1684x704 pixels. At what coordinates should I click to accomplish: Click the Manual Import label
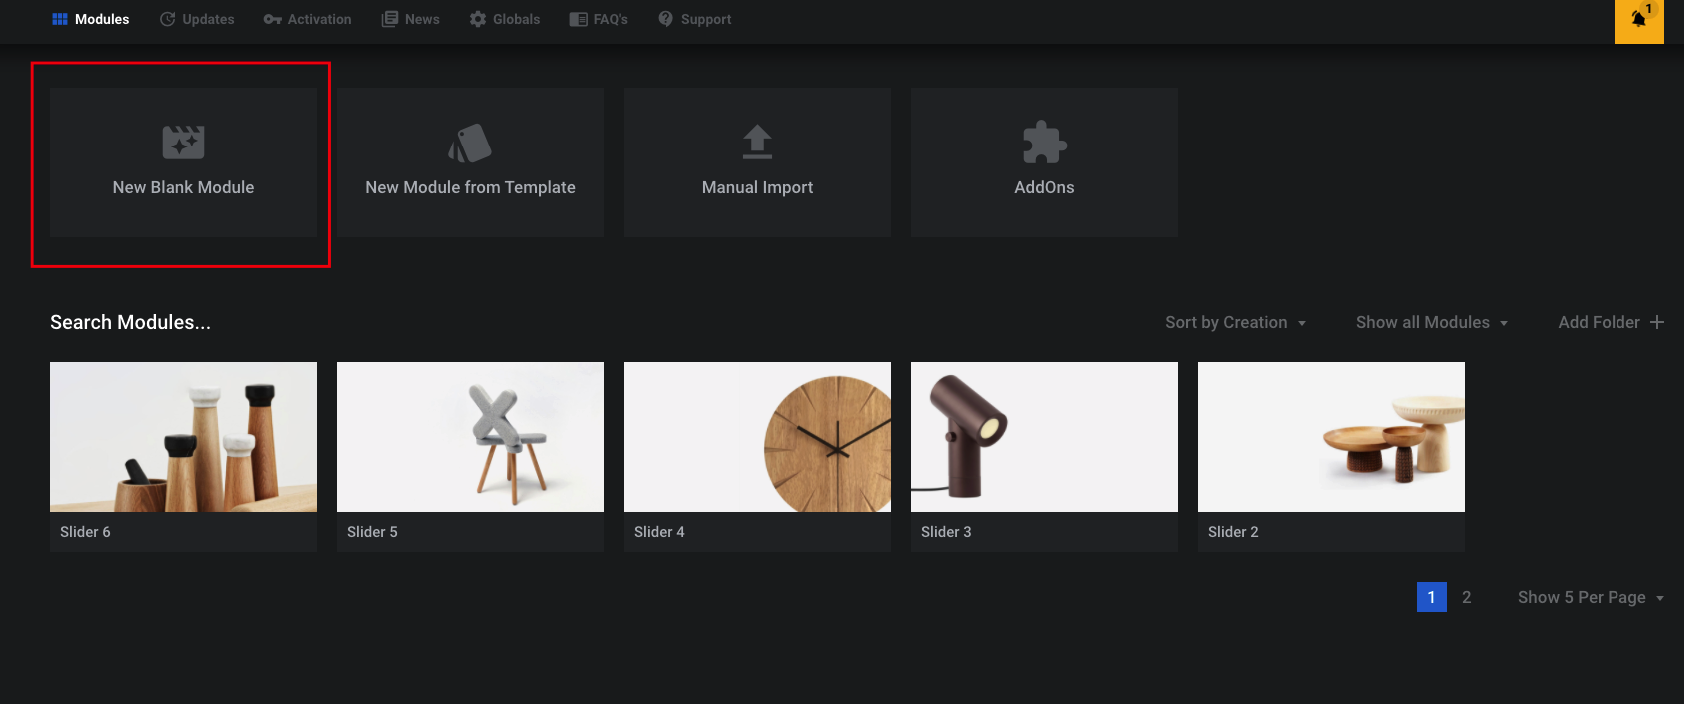(757, 187)
